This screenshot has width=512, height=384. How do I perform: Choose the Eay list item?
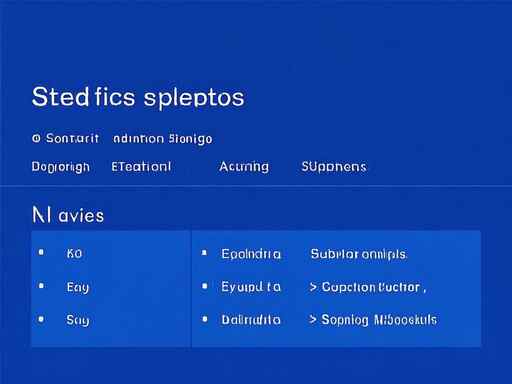[x=78, y=287]
